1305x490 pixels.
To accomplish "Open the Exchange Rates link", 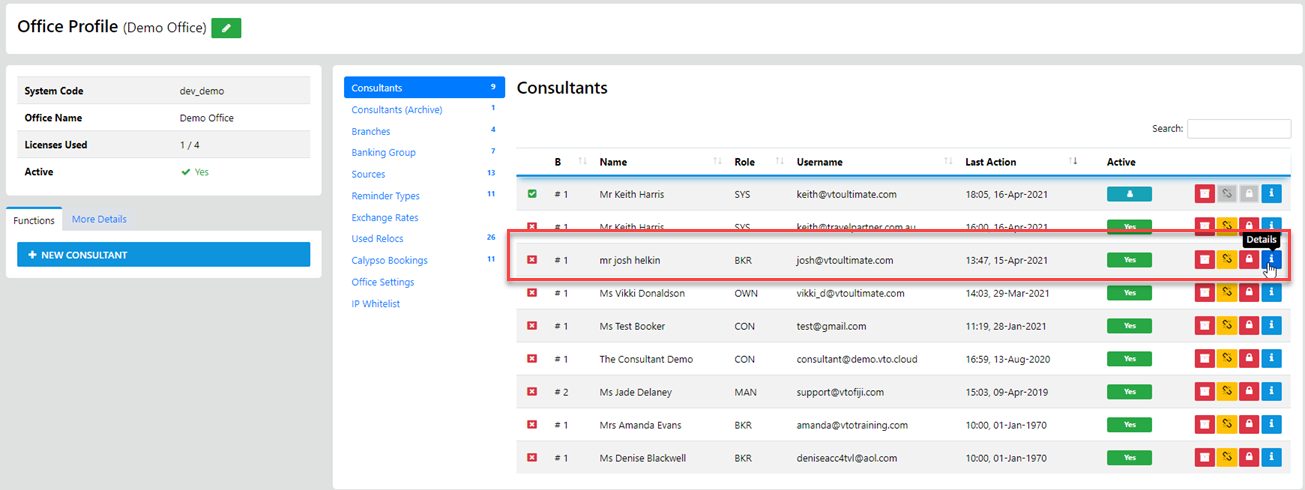I will click(384, 218).
